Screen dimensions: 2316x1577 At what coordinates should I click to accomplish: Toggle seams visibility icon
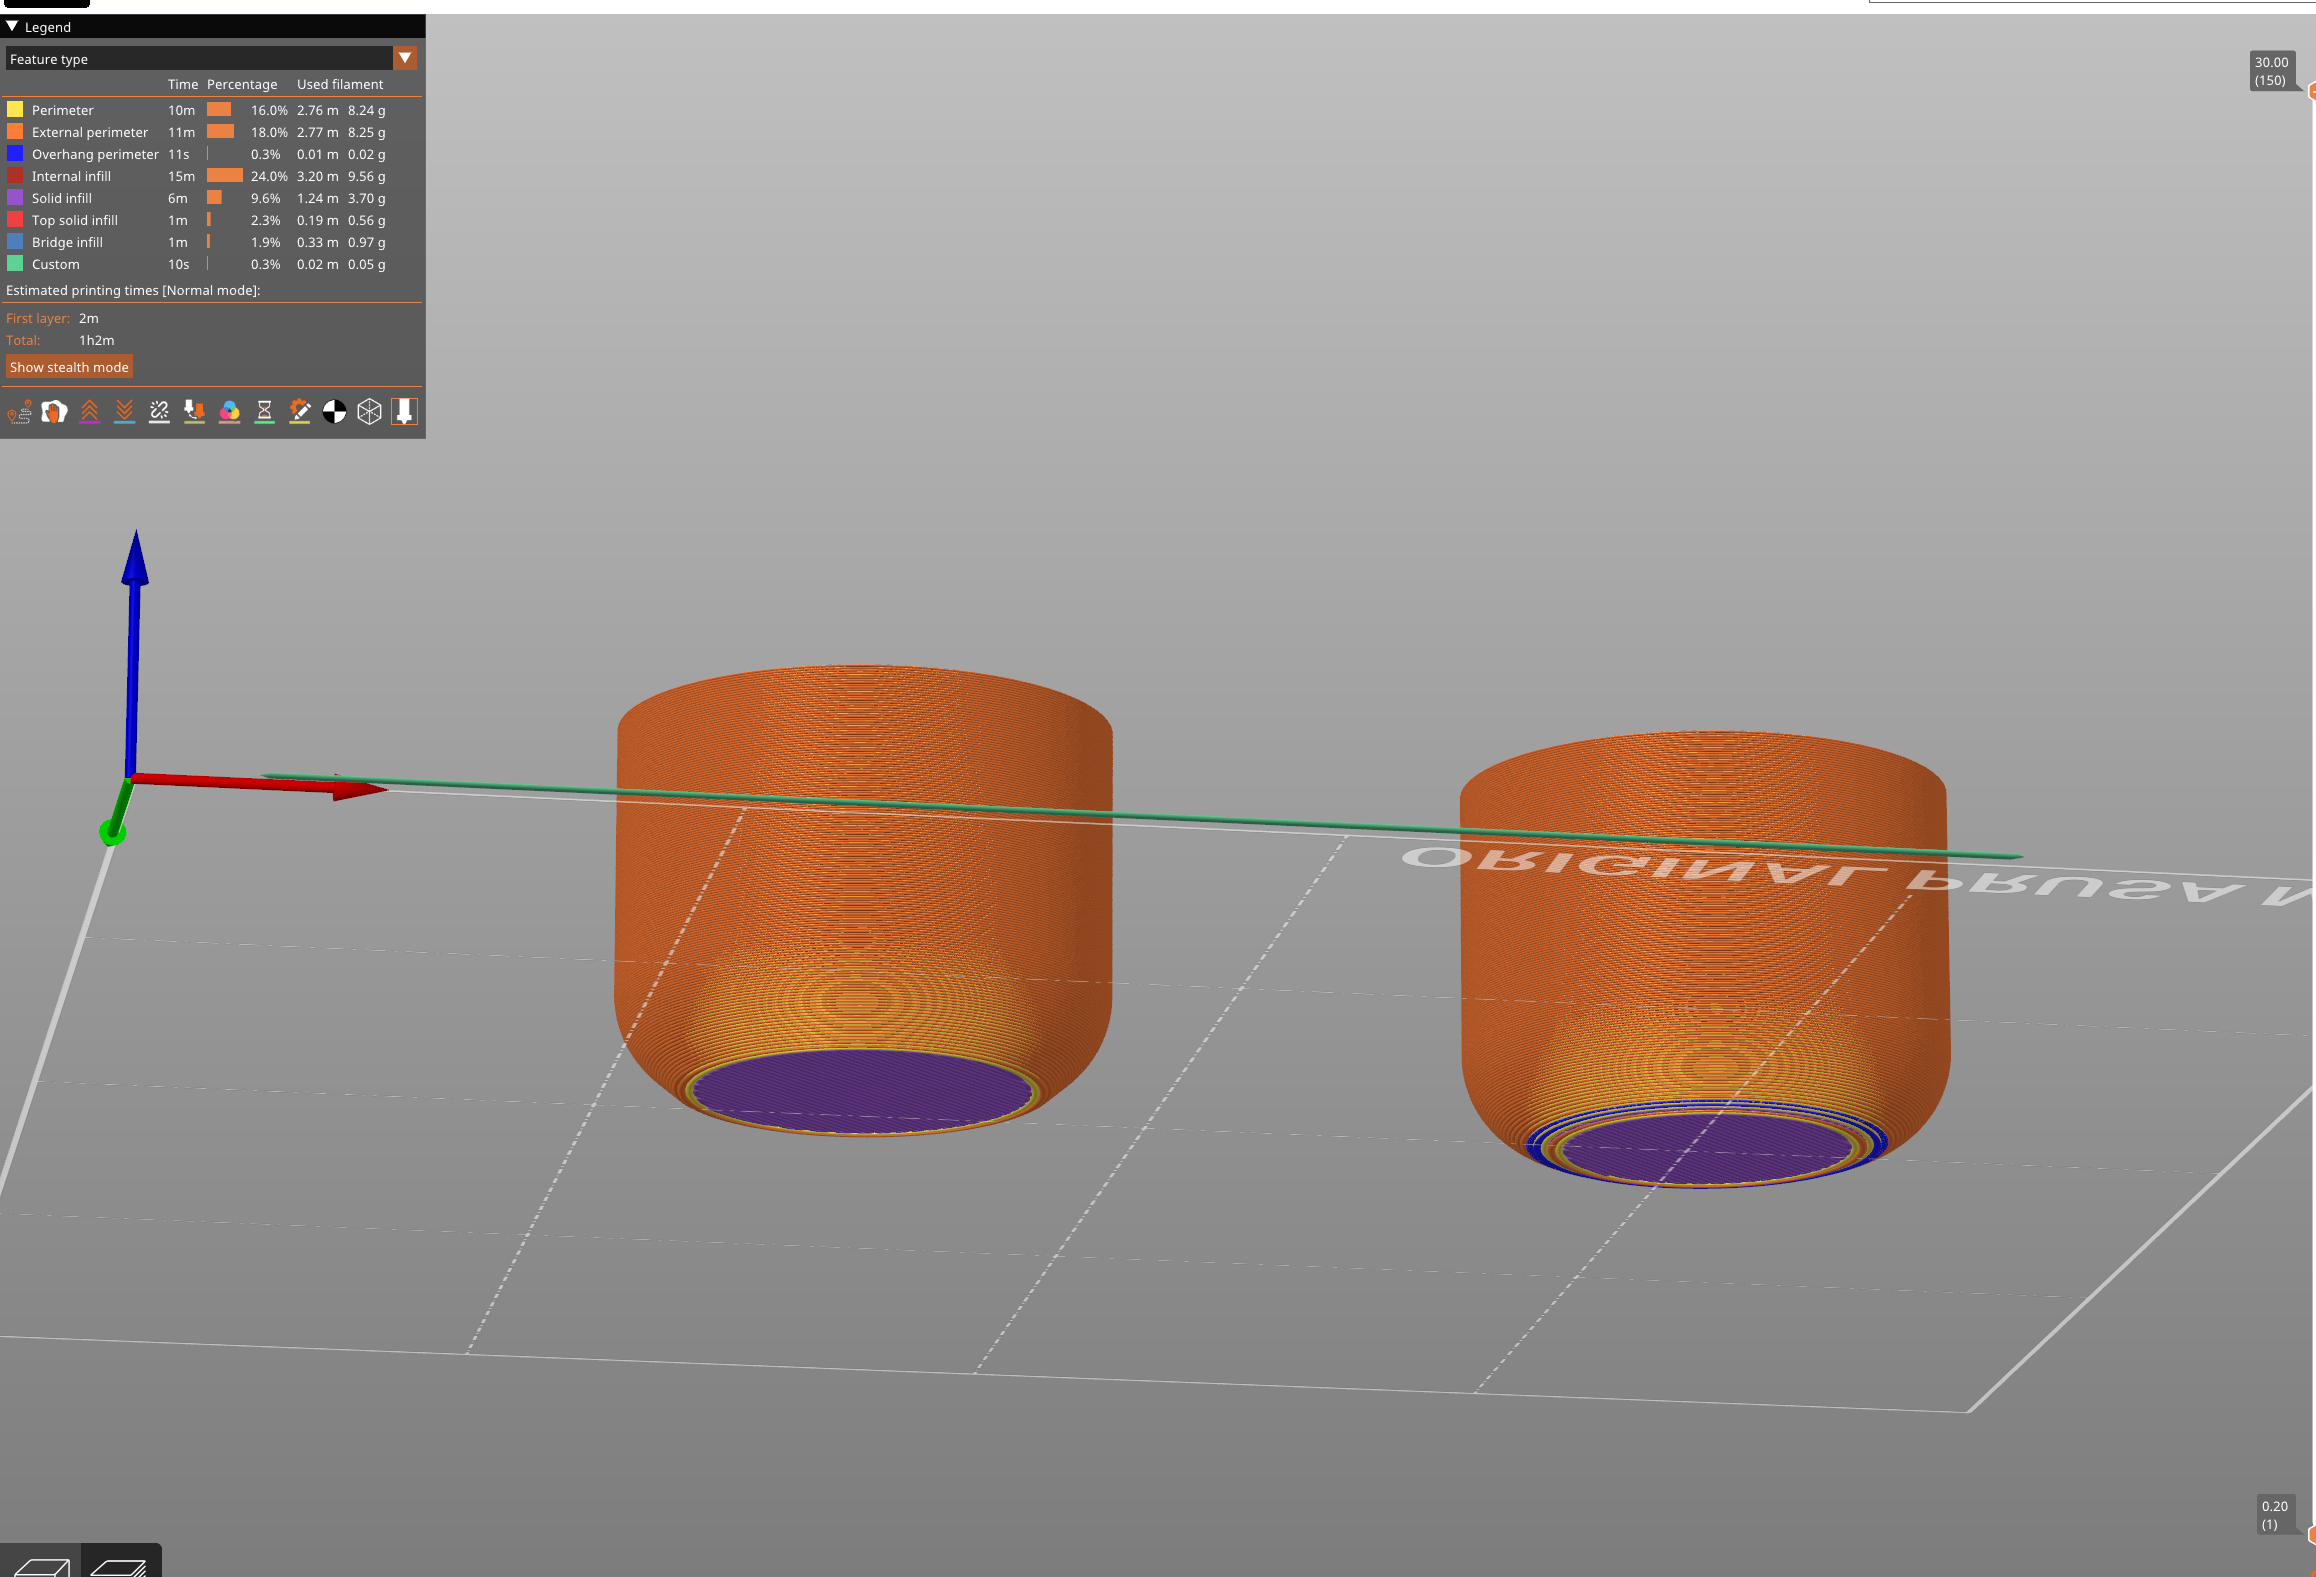[159, 412]
